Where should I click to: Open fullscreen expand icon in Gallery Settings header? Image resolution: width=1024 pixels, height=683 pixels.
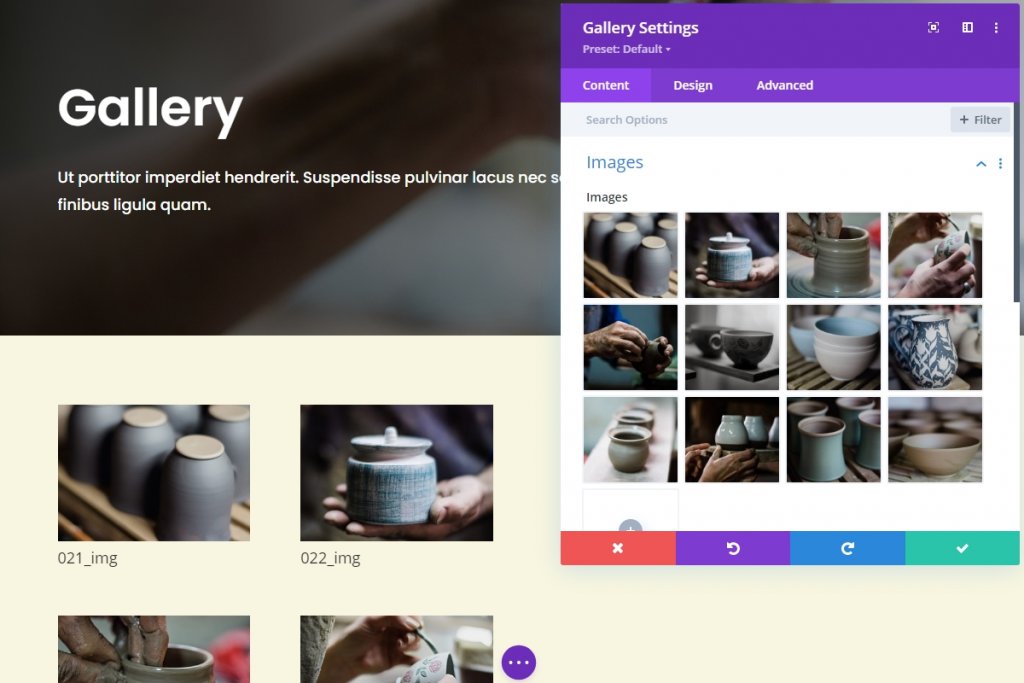pos(933,27)
